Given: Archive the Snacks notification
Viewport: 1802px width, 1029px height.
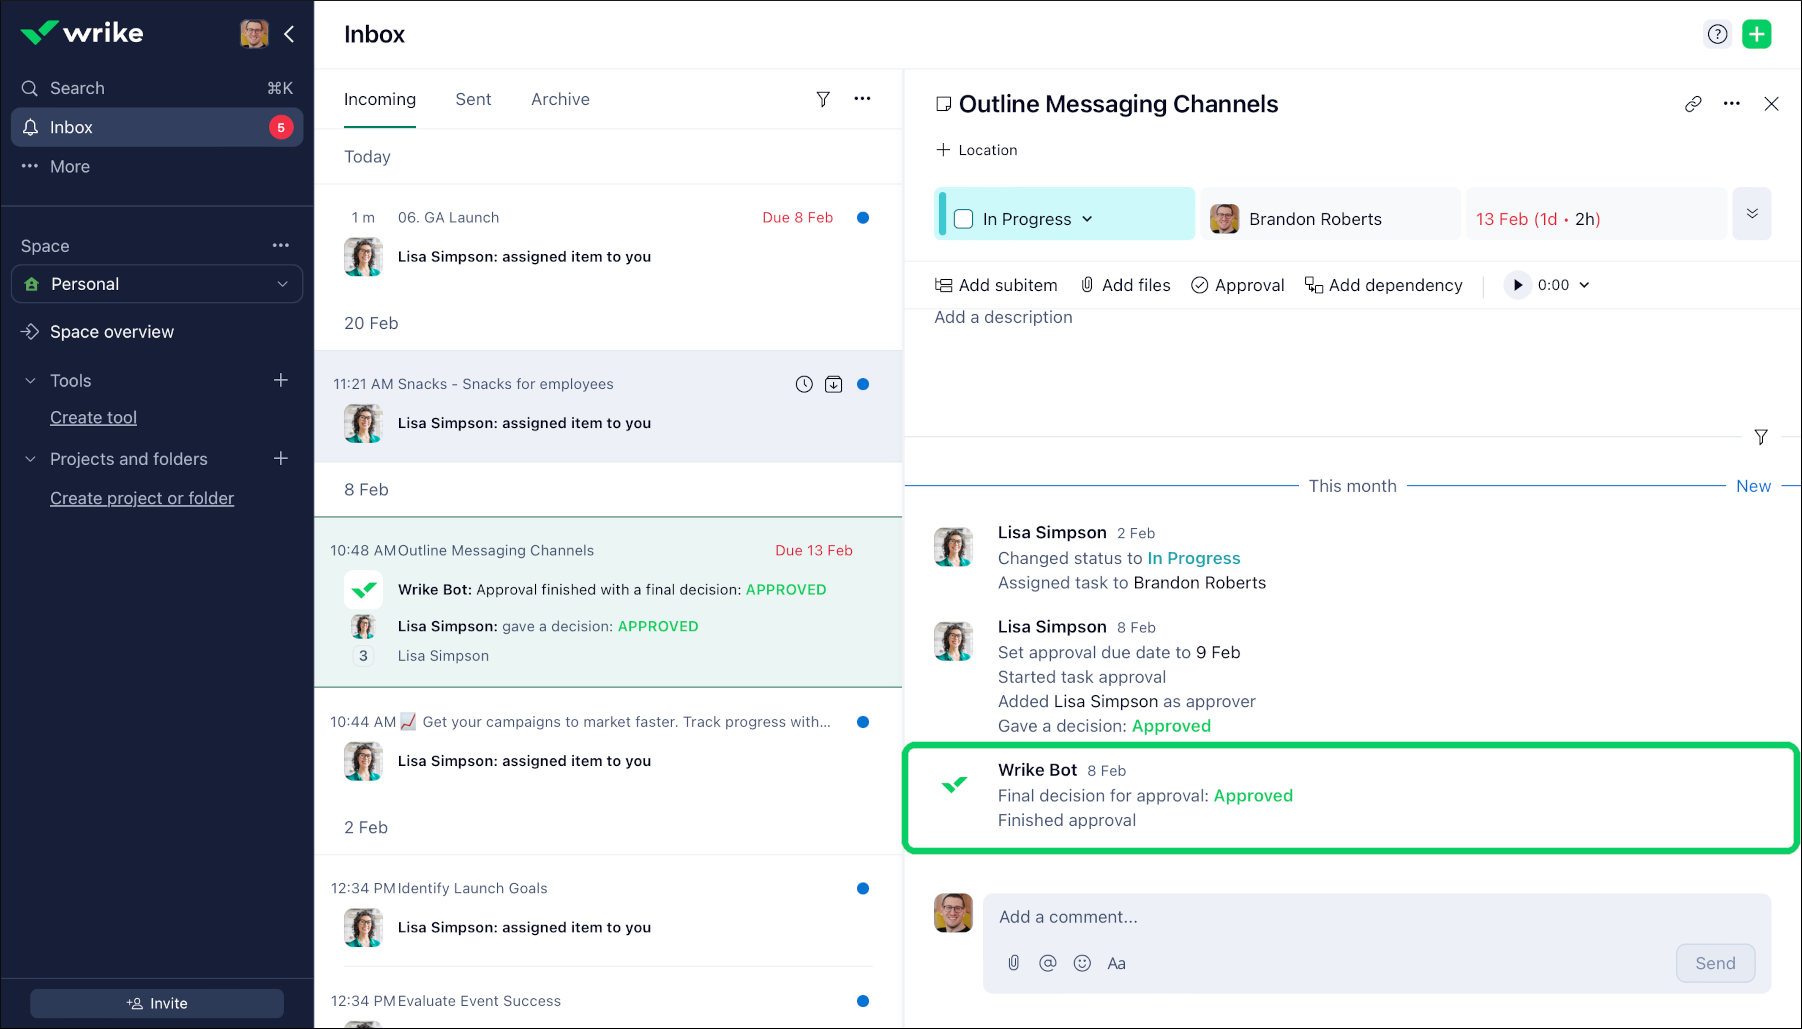Looking at the screenshot, I should [833, 384].
